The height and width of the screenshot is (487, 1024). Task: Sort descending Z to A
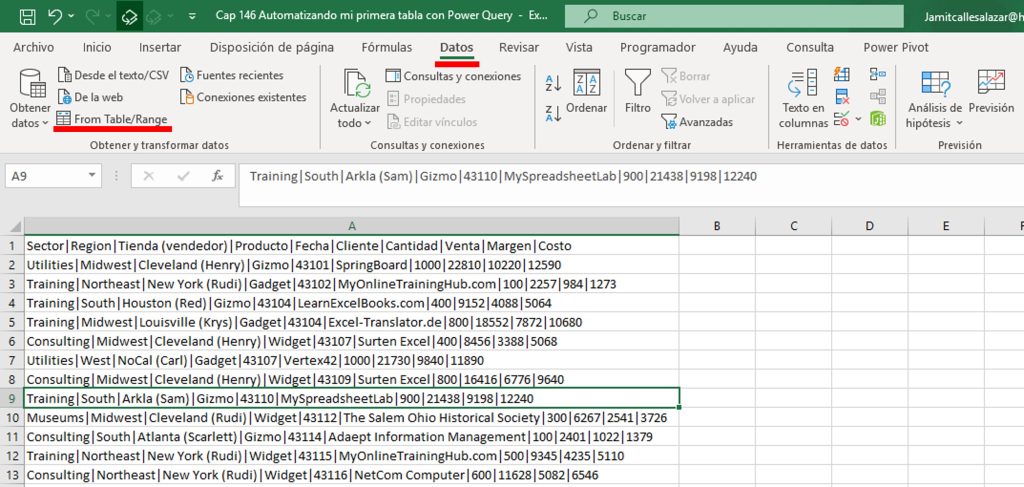(x=552, y=112)
